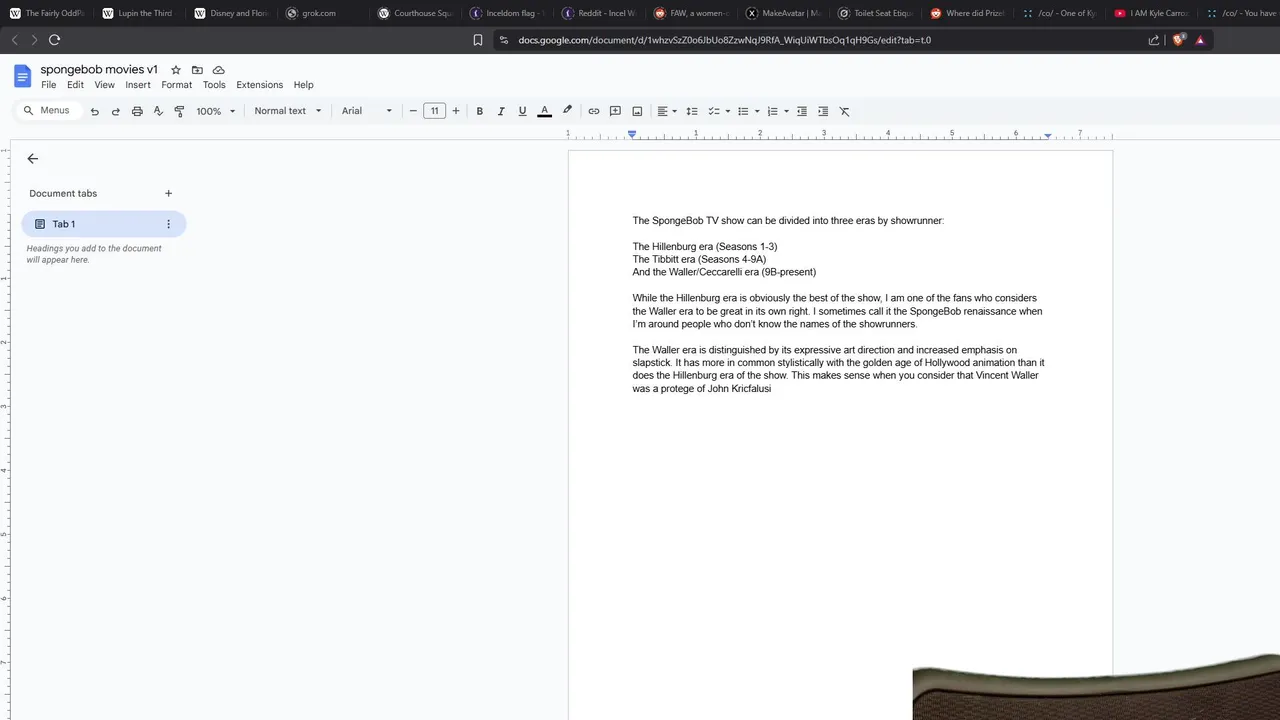The height and width of the screenshot is (720, 1280).
Task: Switch to the grok.com browser tab
Action: (319, 13)
